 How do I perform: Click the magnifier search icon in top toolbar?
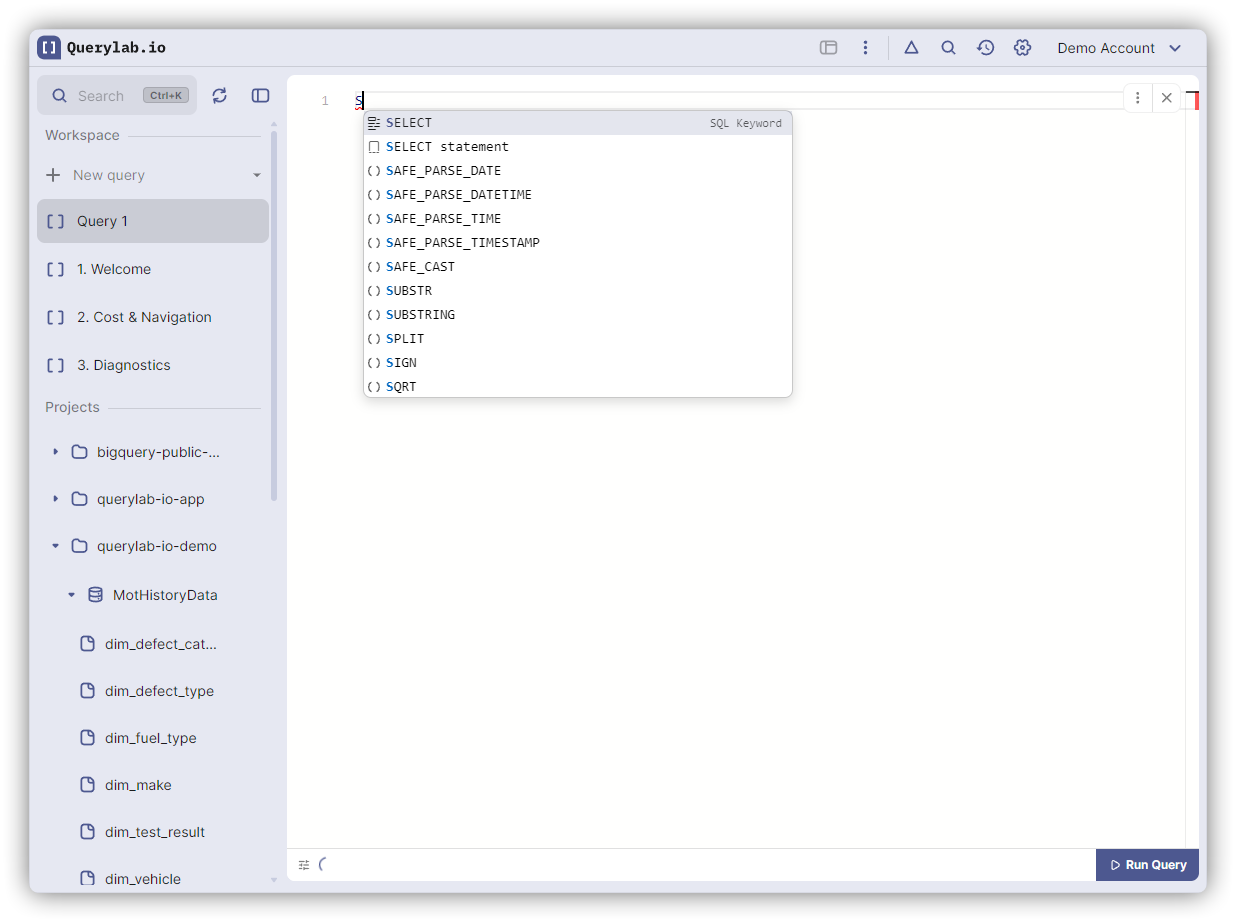point(948,48)
